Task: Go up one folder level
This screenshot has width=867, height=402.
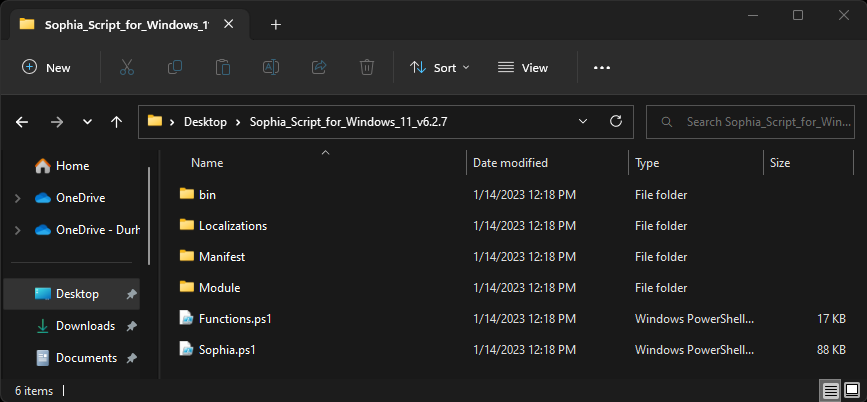Action: click(x=116, y=122)
